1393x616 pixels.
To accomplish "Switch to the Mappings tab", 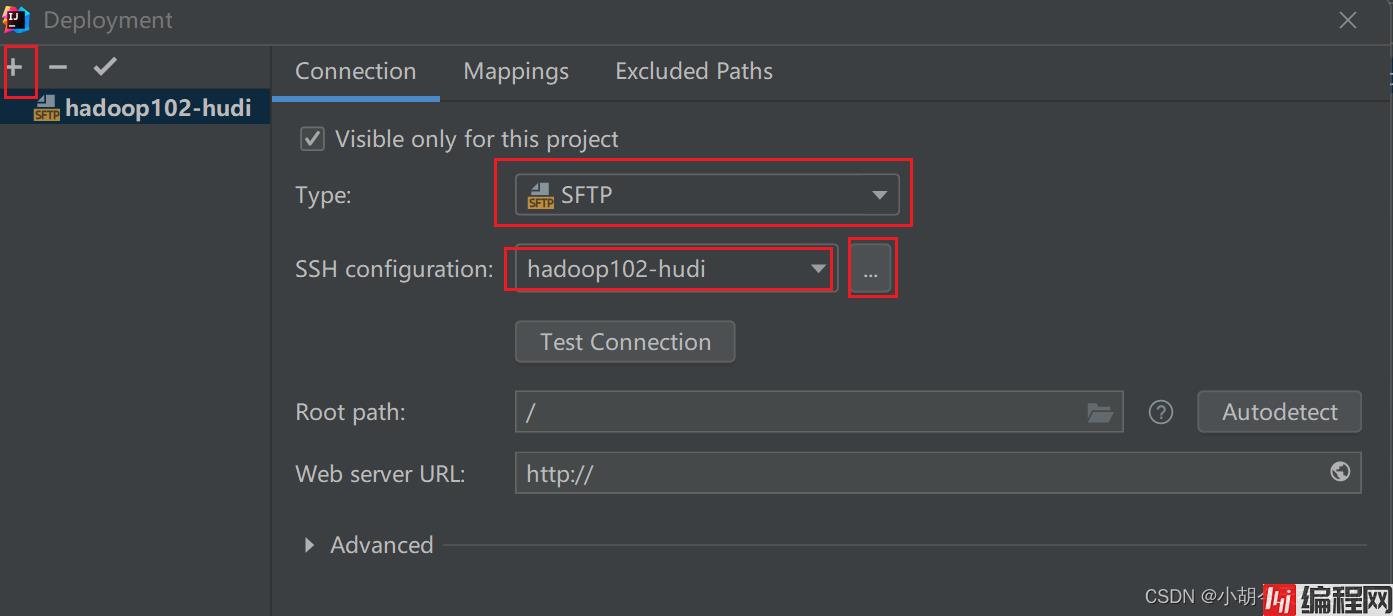I will click(516, 71).
